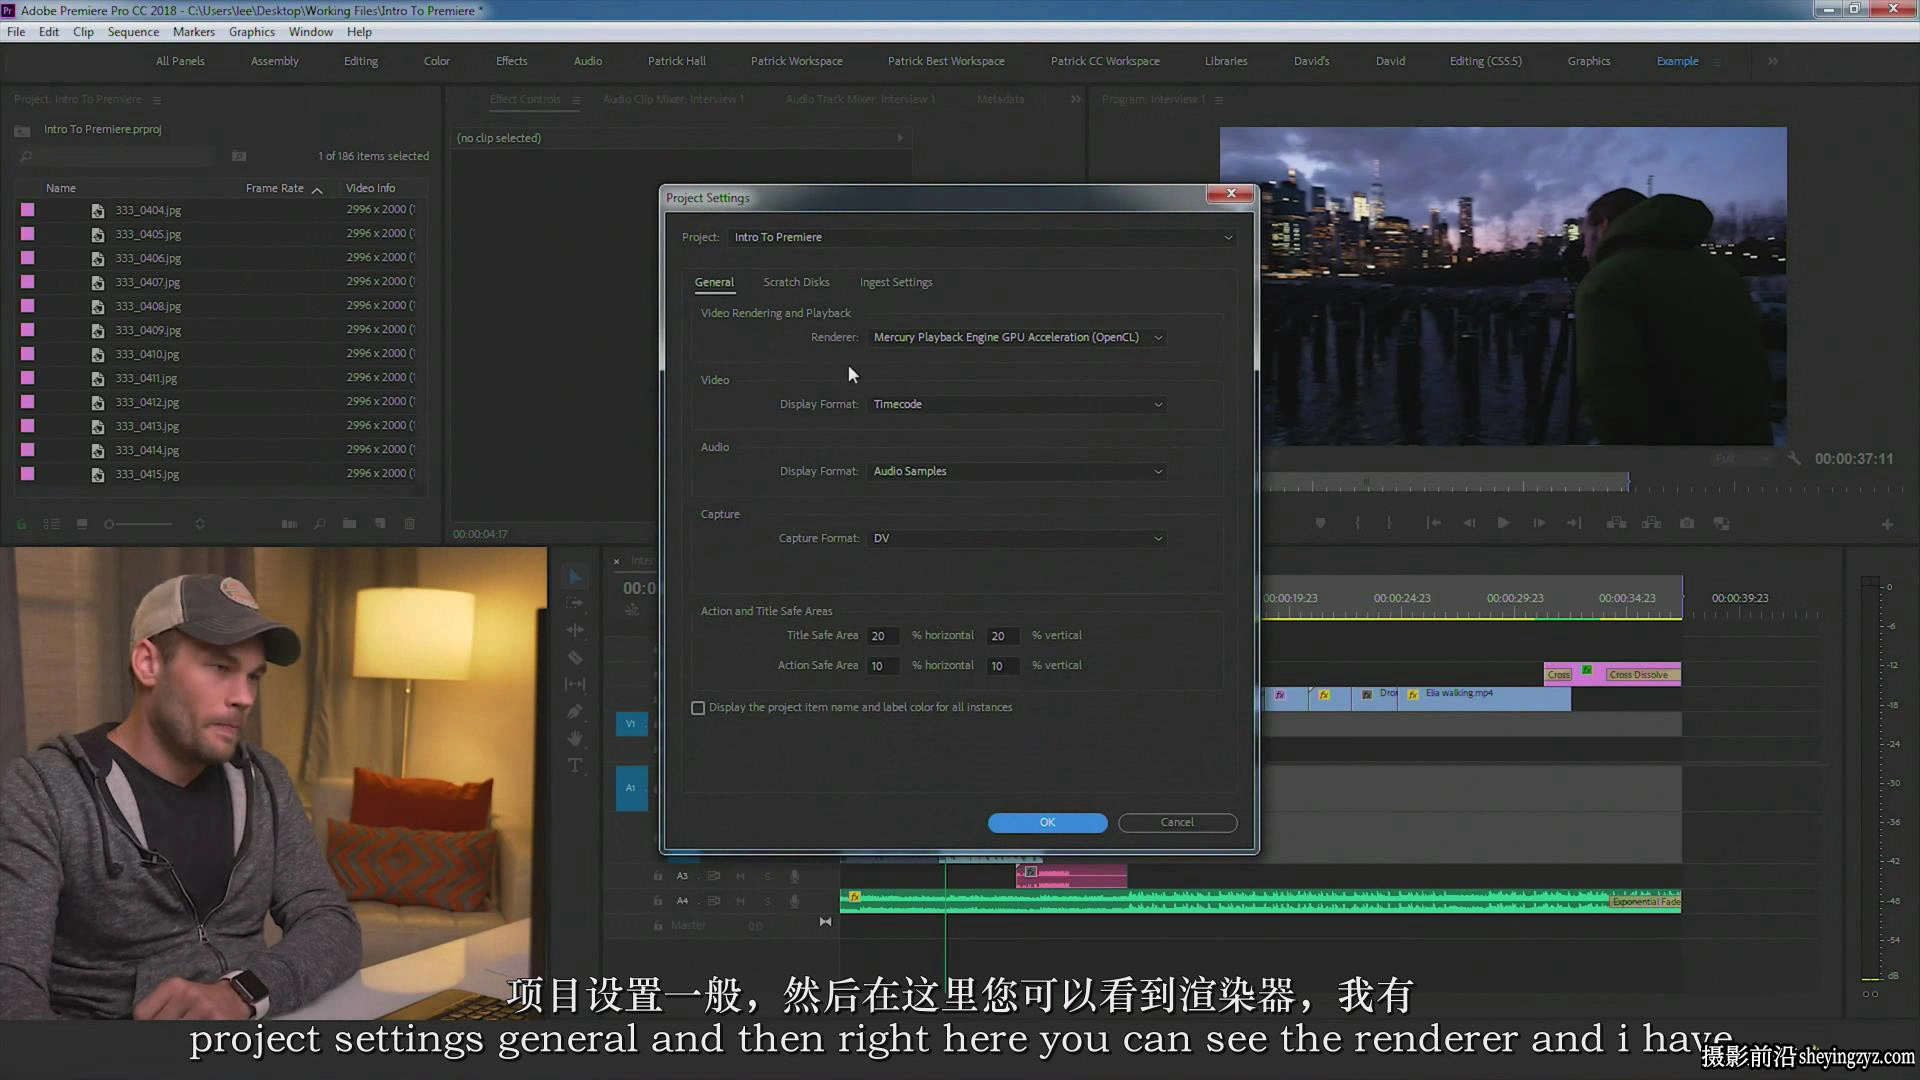Click the Mark In bracket button
This screenshot has width=1920, height=1080.
(x=1357, y=523)
